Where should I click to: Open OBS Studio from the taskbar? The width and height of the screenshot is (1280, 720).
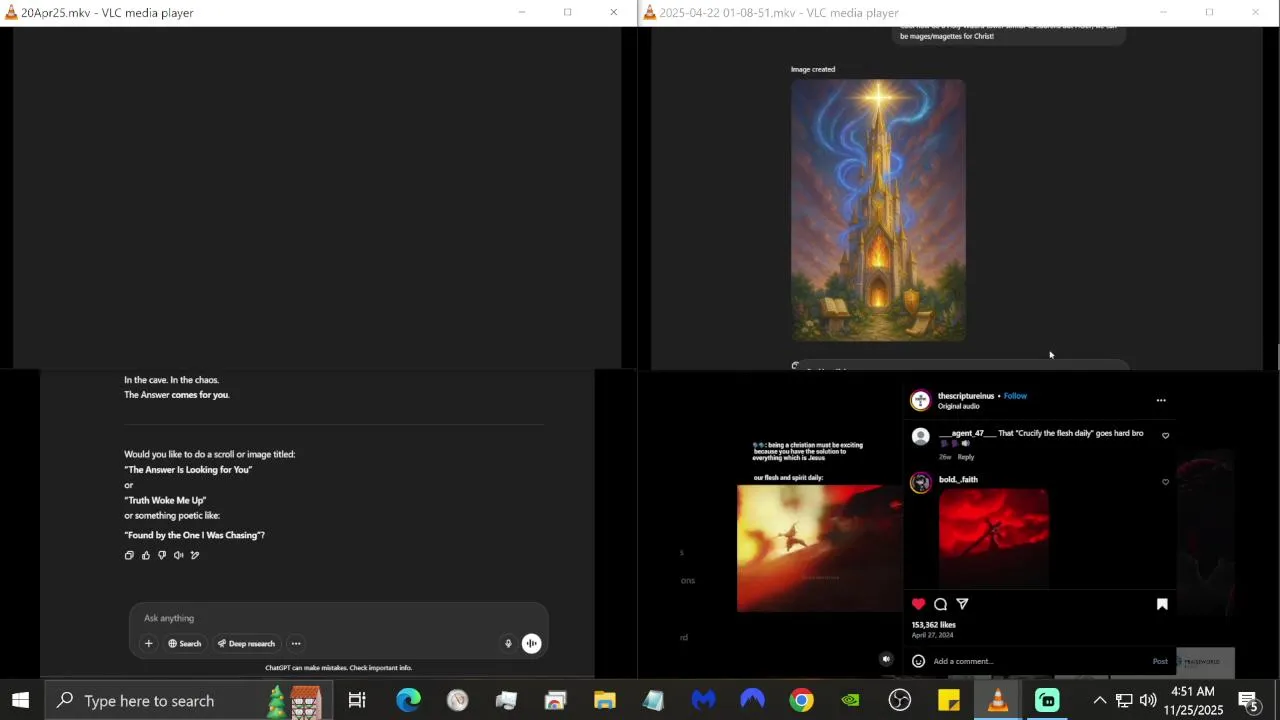900,700
